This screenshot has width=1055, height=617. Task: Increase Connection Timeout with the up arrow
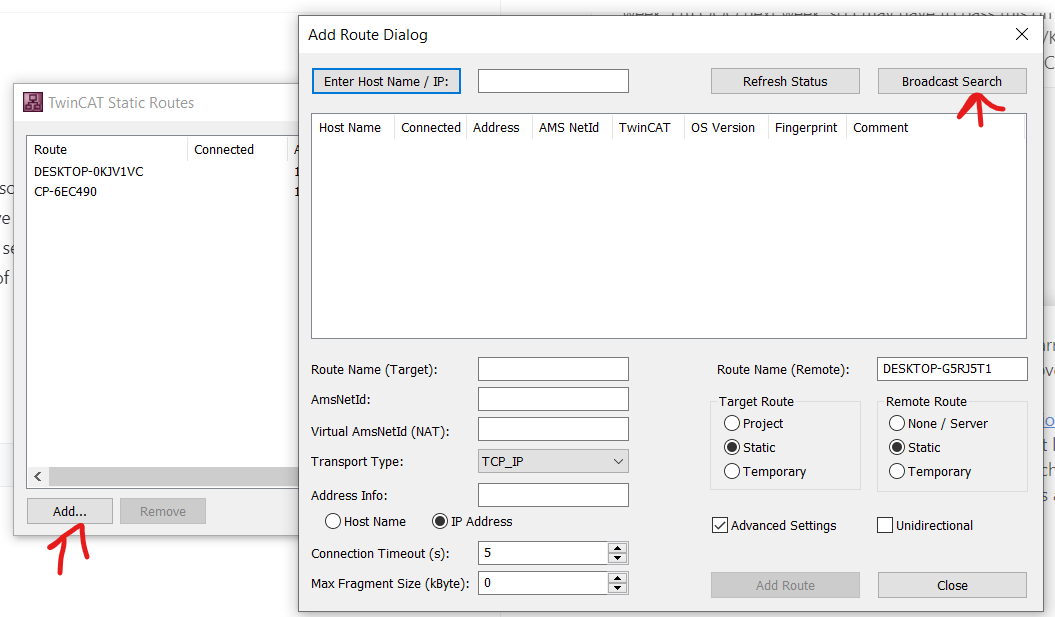[x=617, y=548]
